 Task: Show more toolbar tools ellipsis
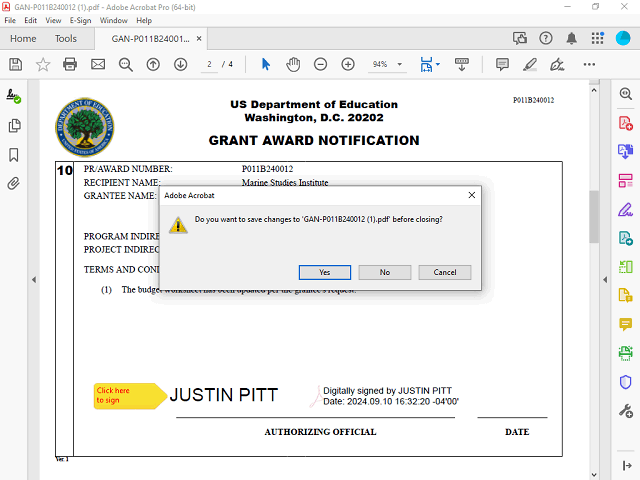(x=589, y=64)
